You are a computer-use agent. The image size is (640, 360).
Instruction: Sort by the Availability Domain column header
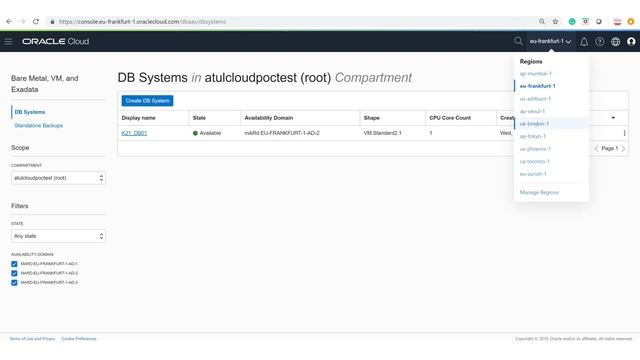pyautogui.click(x=269, y=118)
